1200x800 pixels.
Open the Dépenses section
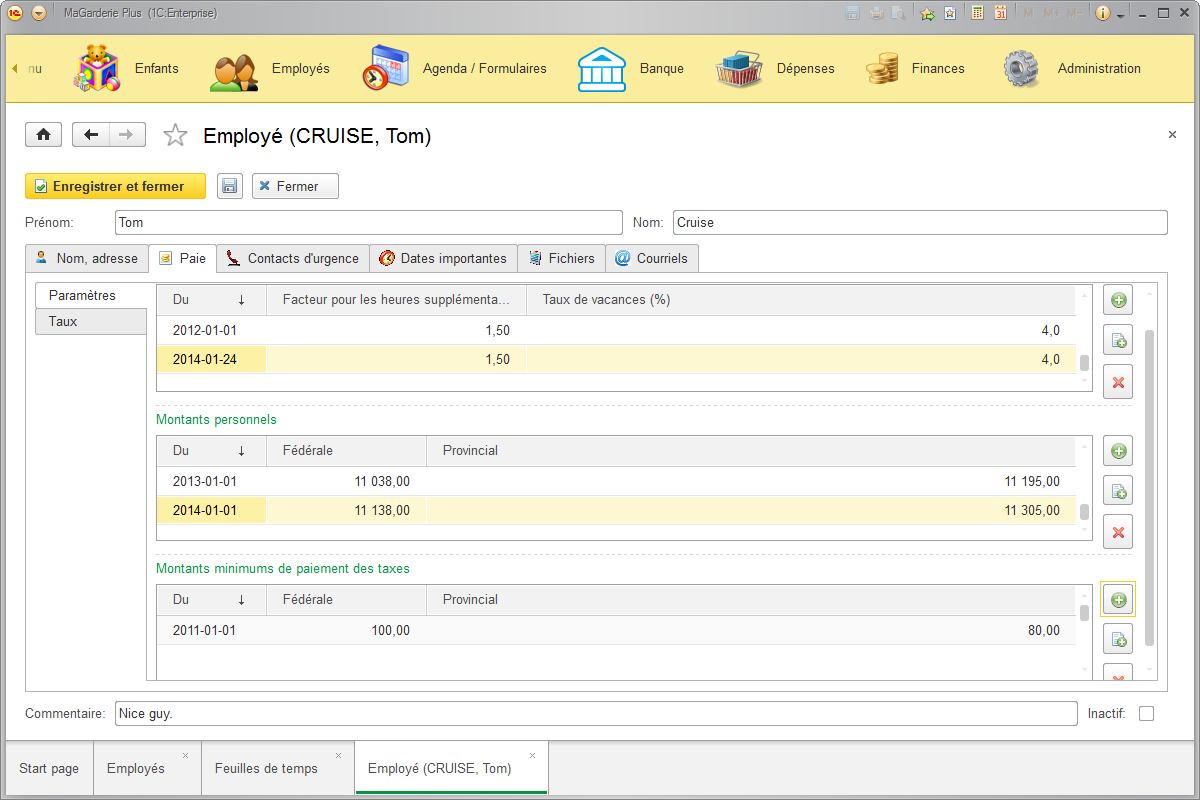click(805, 68)
